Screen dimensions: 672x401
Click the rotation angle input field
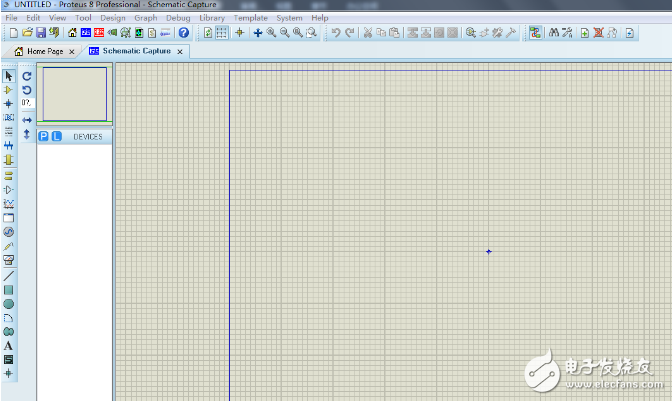(27, 103)
